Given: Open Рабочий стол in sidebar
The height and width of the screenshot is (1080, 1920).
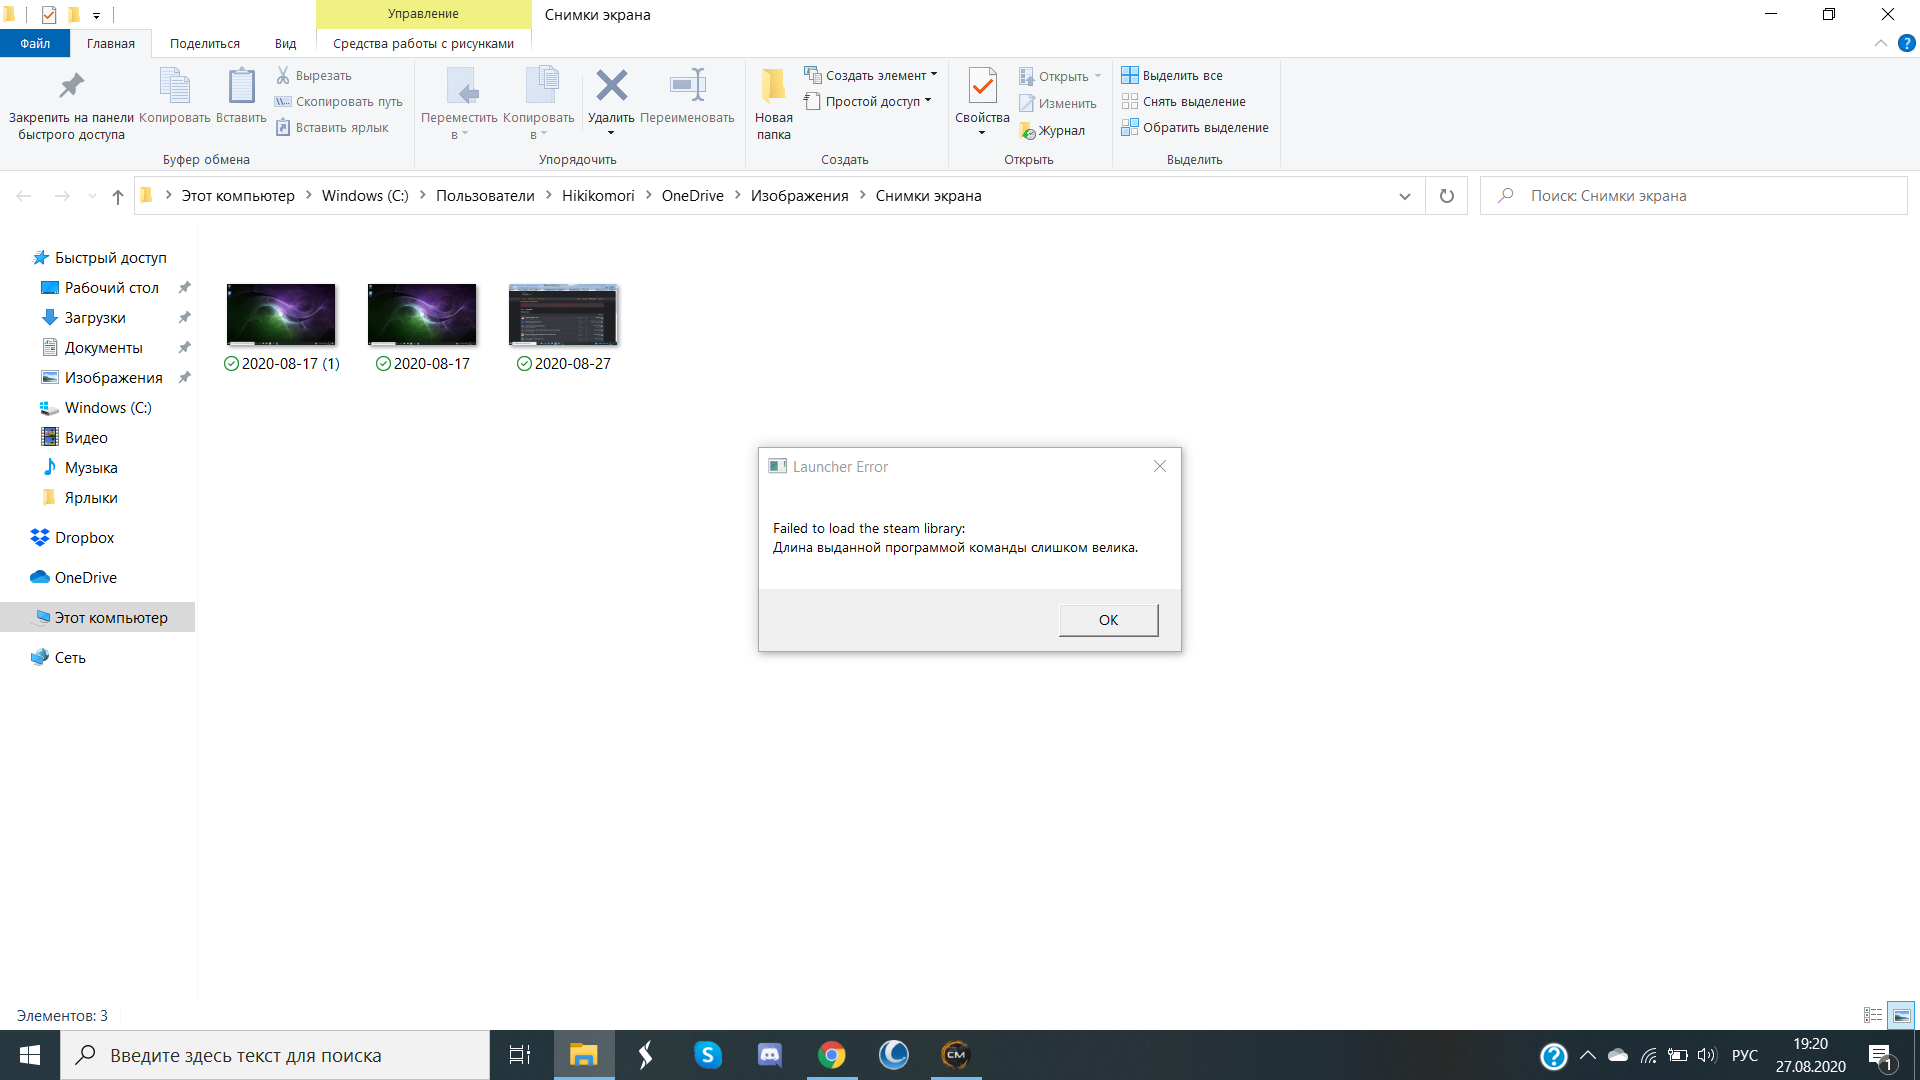Looking at the screenshot, I should 111,287.
